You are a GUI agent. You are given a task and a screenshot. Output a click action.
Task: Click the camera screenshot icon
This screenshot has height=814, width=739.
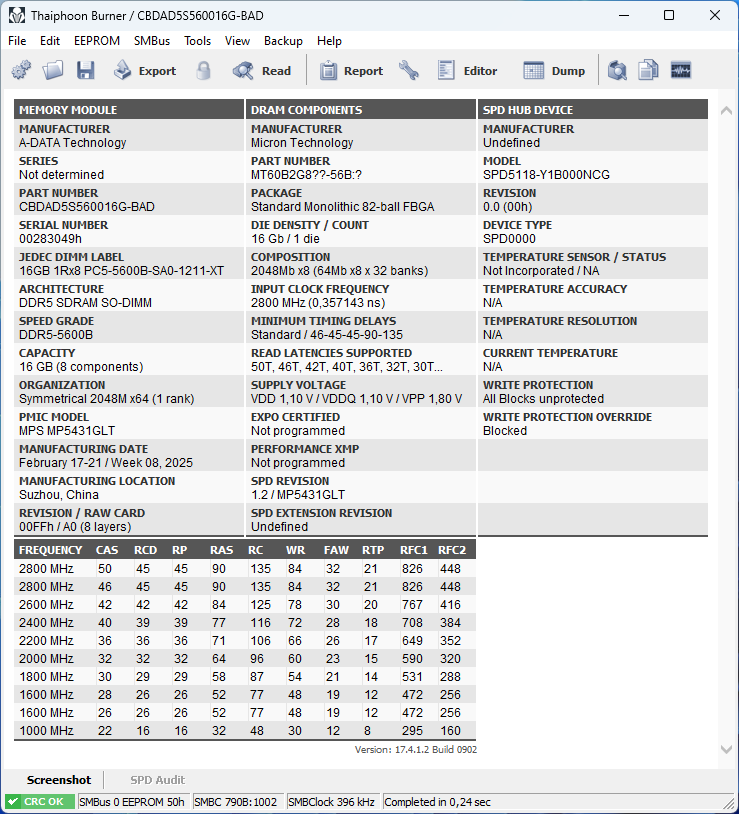(x=617, y=70)
